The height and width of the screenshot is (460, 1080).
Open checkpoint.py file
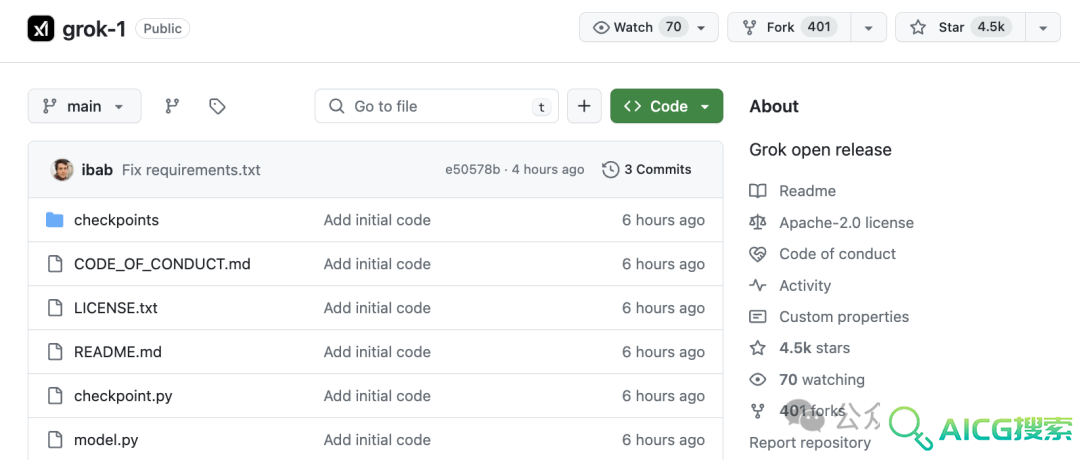point(123,396)
